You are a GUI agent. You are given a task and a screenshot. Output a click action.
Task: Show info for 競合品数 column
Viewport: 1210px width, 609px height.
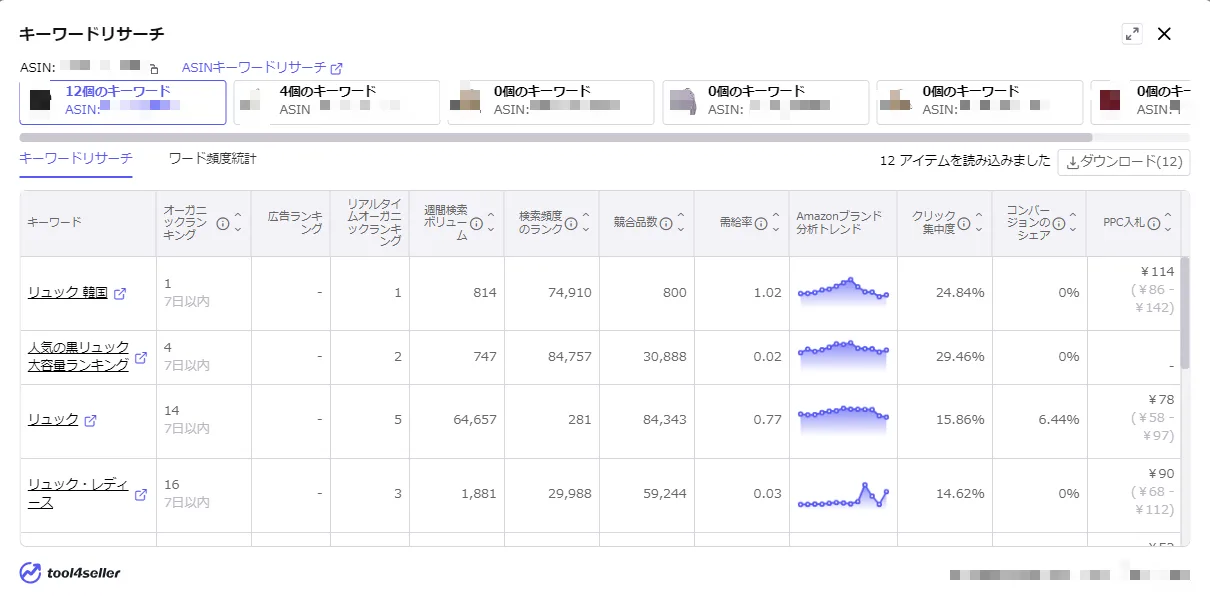pyautogui.click(x=666, y=223)
